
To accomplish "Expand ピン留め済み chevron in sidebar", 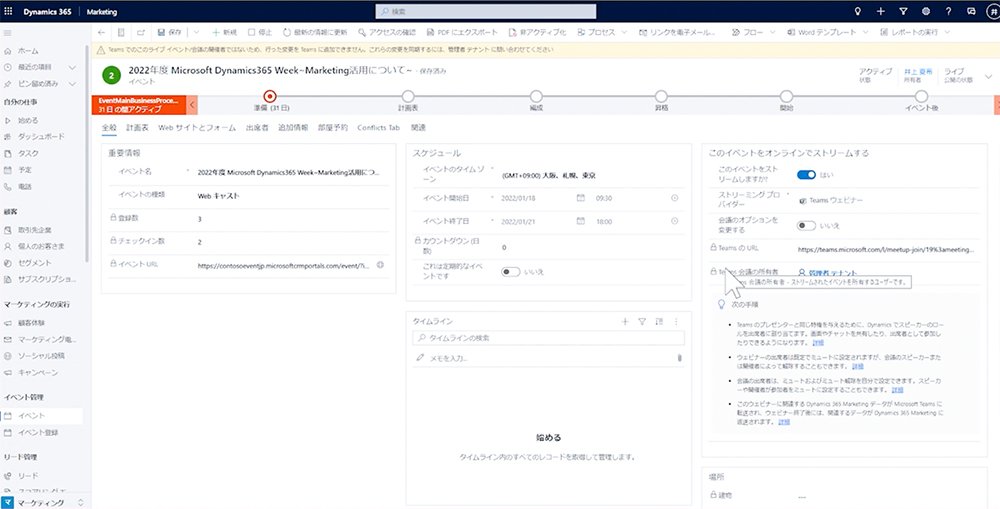I will point(72,84).
